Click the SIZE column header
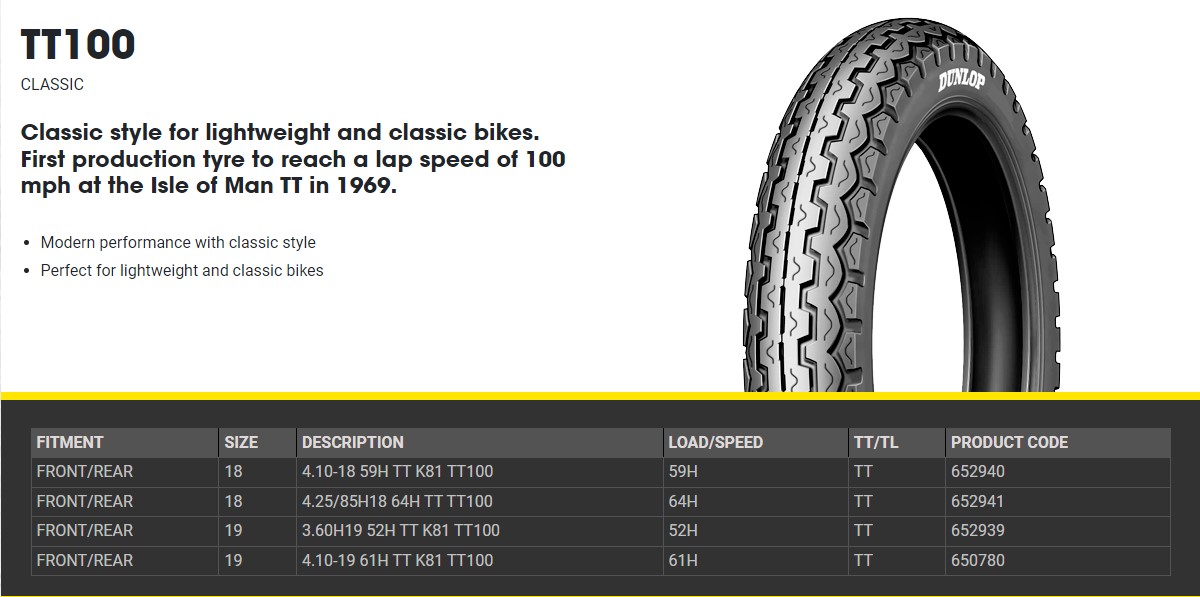Screen dimensions: 1200x597 pos(241,442)
